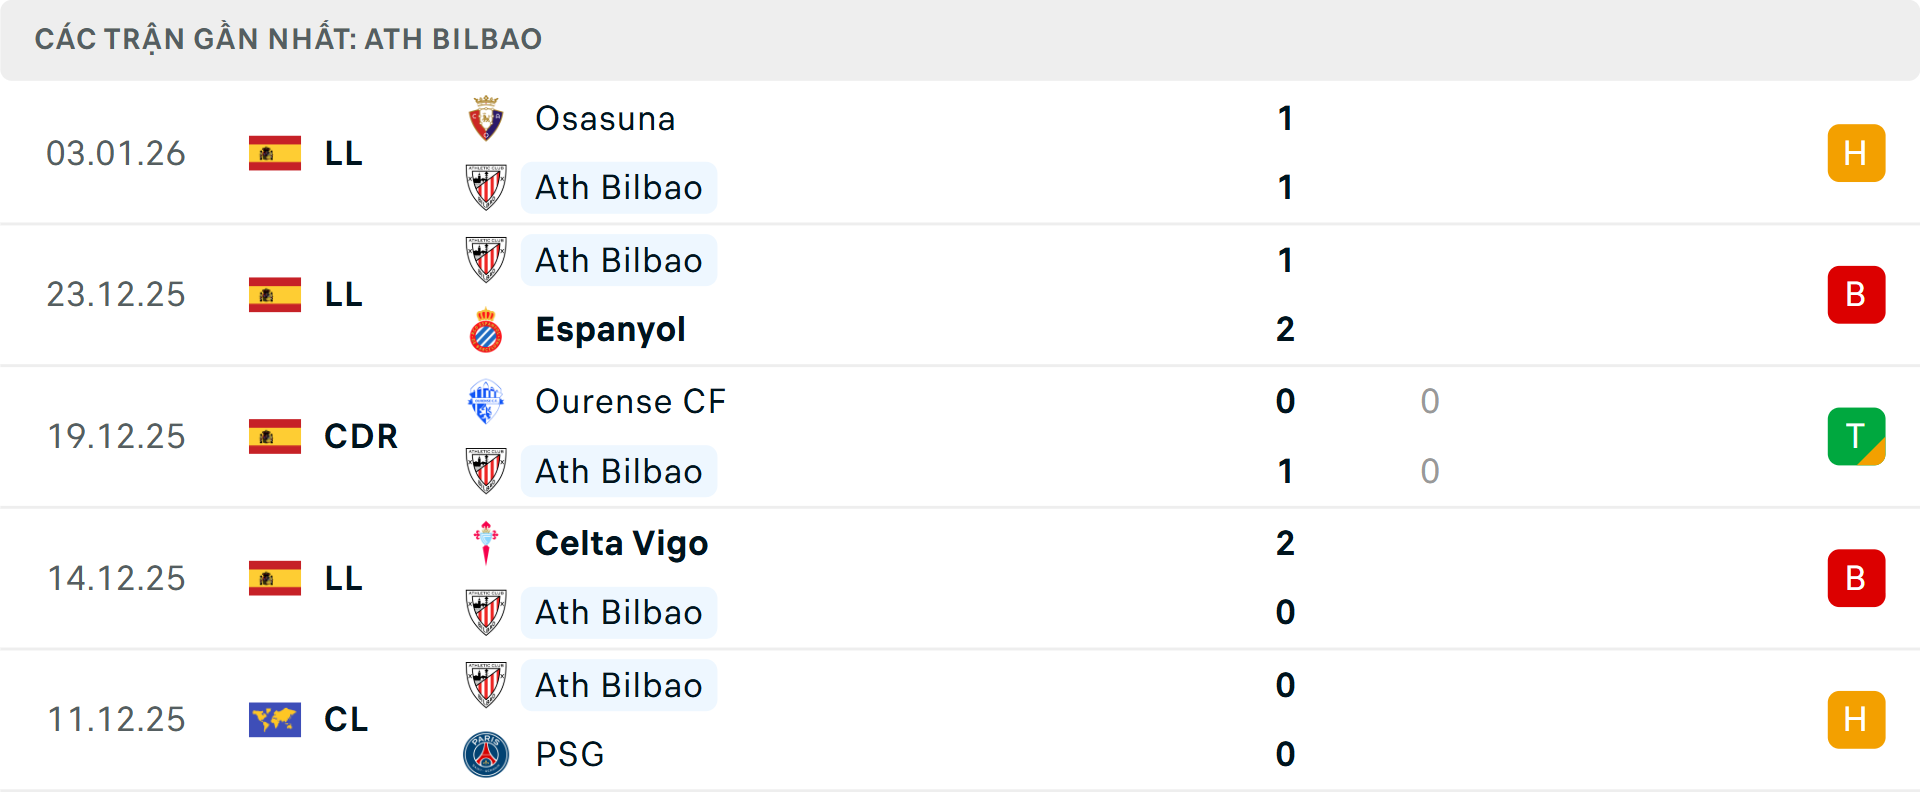Open the LL league label on the Celta Vigo row
Viewport: 1920px width, 792px height.
(343, 578)
